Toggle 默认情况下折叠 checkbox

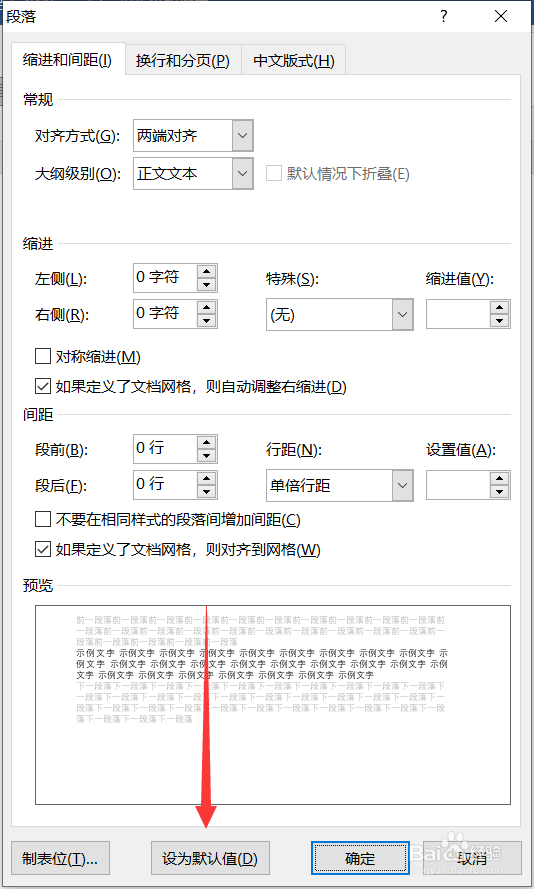274,173
